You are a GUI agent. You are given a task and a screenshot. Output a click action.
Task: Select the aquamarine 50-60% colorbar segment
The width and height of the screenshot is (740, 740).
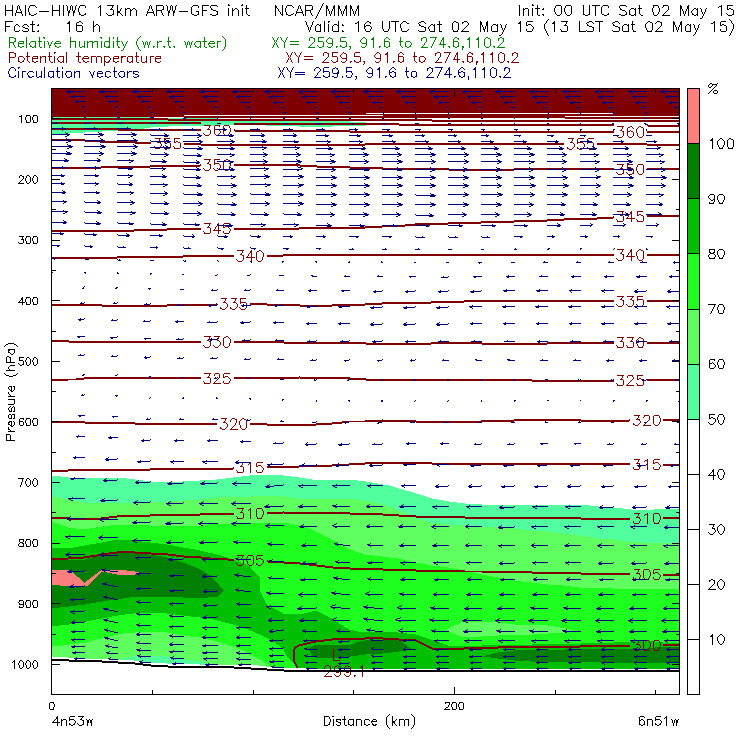click(693, 392)
